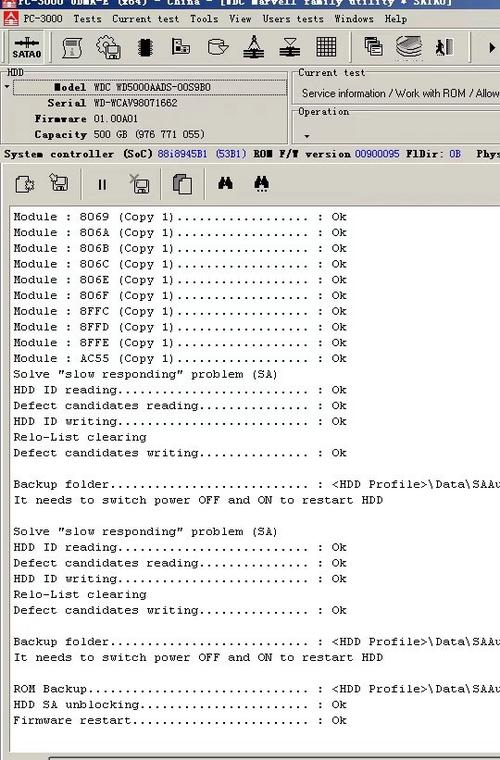Expand the Operation panel dropdown arrow

(307, 136)
